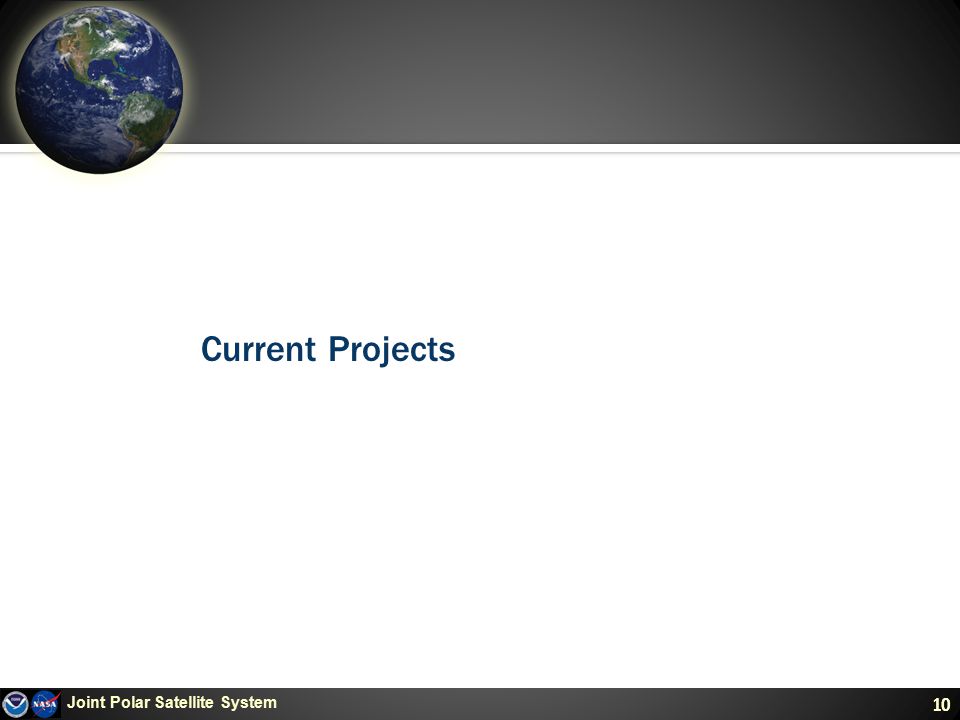This screenshot has height=720, width=960.
Task: Click slide number 10
Action: (x=941, y=705)
